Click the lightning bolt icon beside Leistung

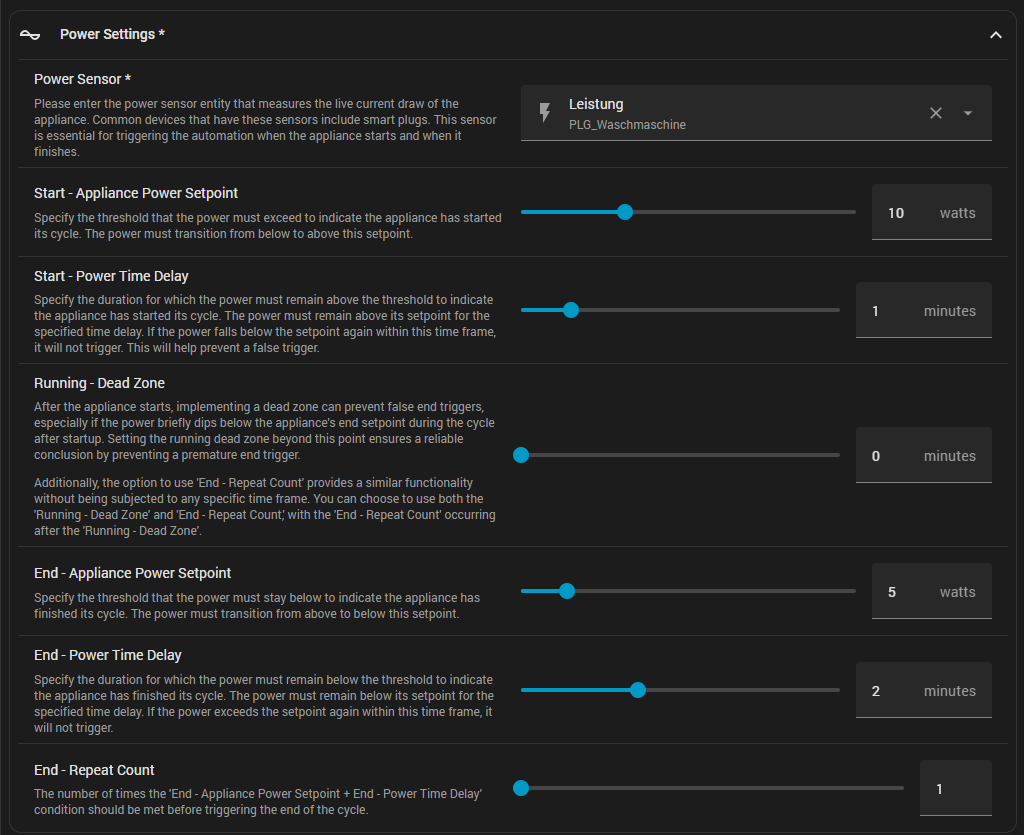[545, 113]
